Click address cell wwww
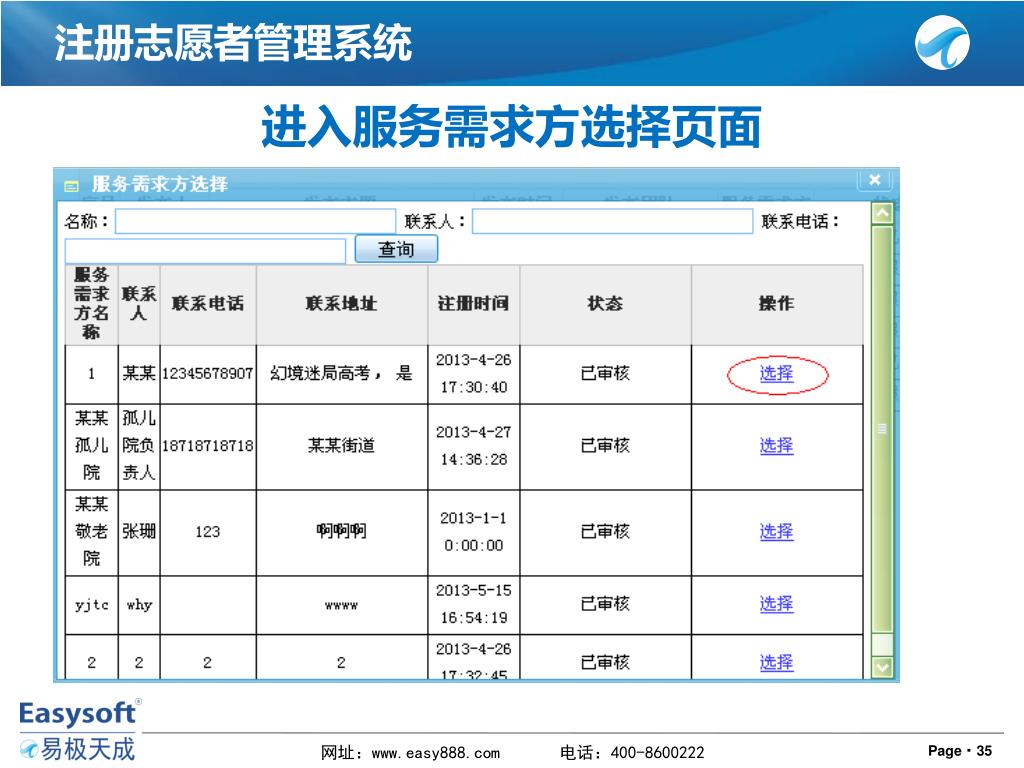The height and width of the screenshot is (768, 1024). point(342,605)
